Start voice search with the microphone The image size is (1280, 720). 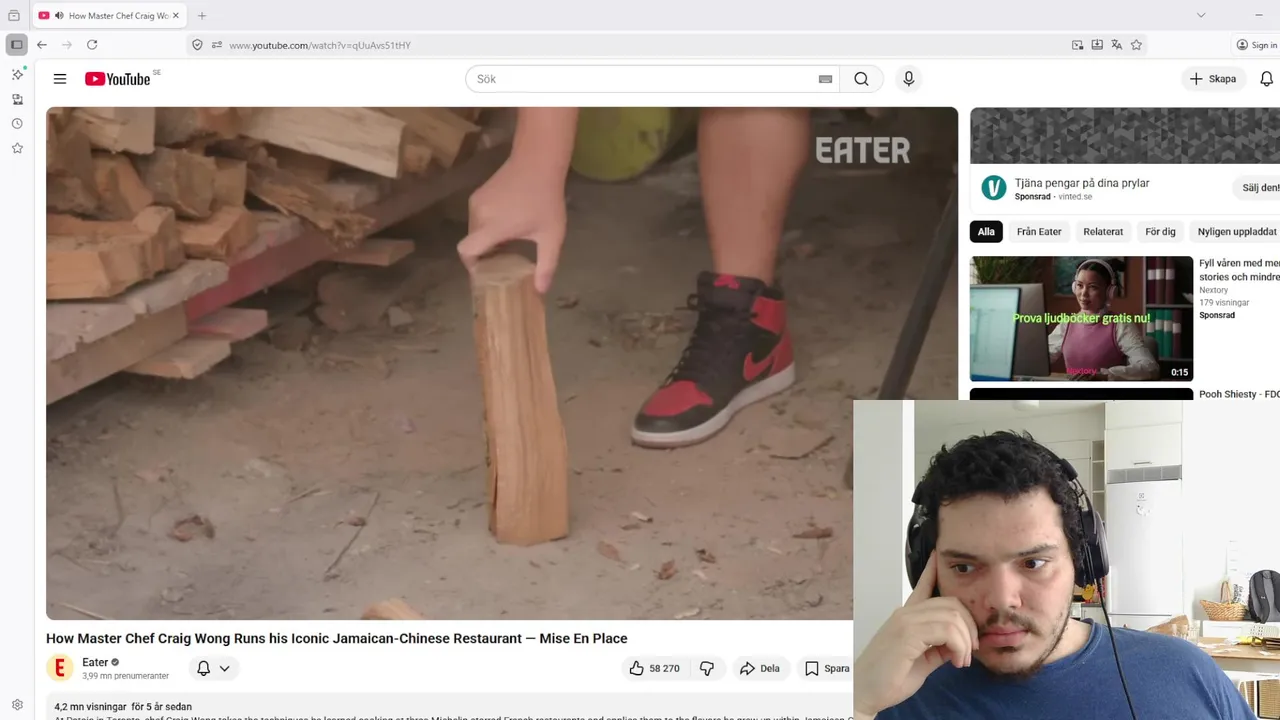(x=908, y=79)
